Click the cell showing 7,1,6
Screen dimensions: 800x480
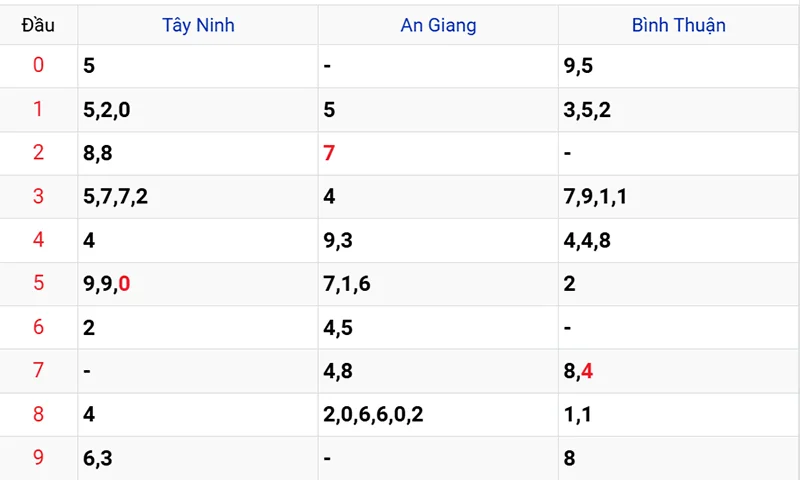tap(347, 284)
